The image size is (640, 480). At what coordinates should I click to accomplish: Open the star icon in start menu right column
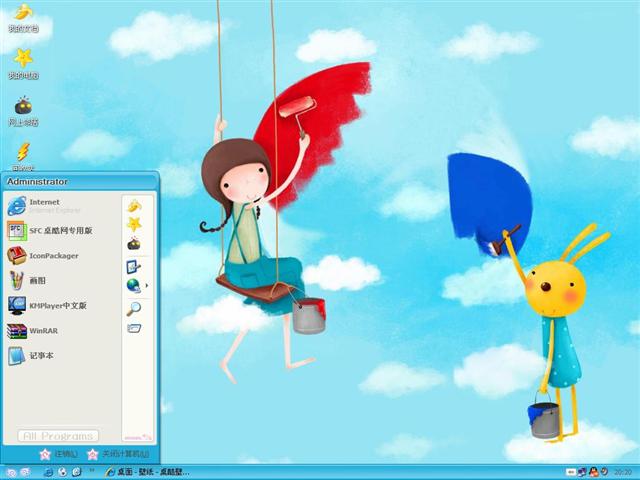click(x=134, y=224)
